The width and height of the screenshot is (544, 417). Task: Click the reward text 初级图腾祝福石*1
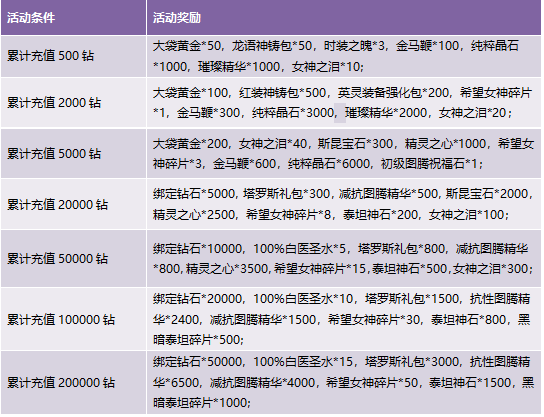(x=429, y=164)
